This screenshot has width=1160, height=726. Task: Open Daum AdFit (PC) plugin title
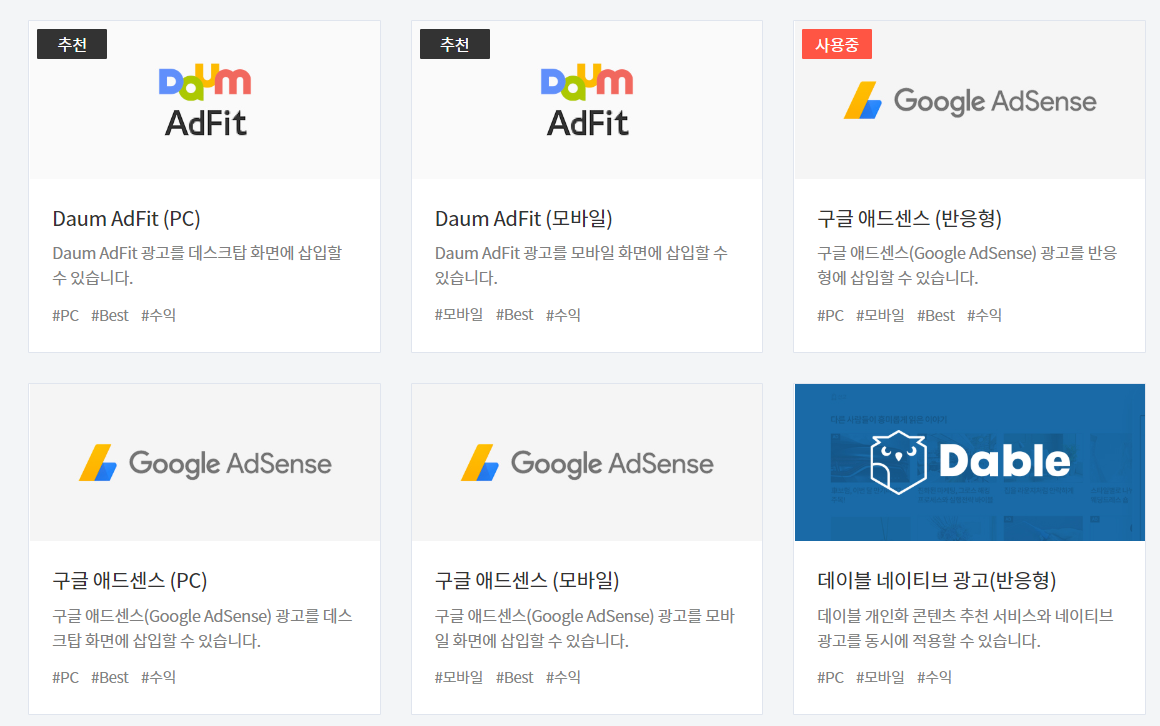[127, 218]
